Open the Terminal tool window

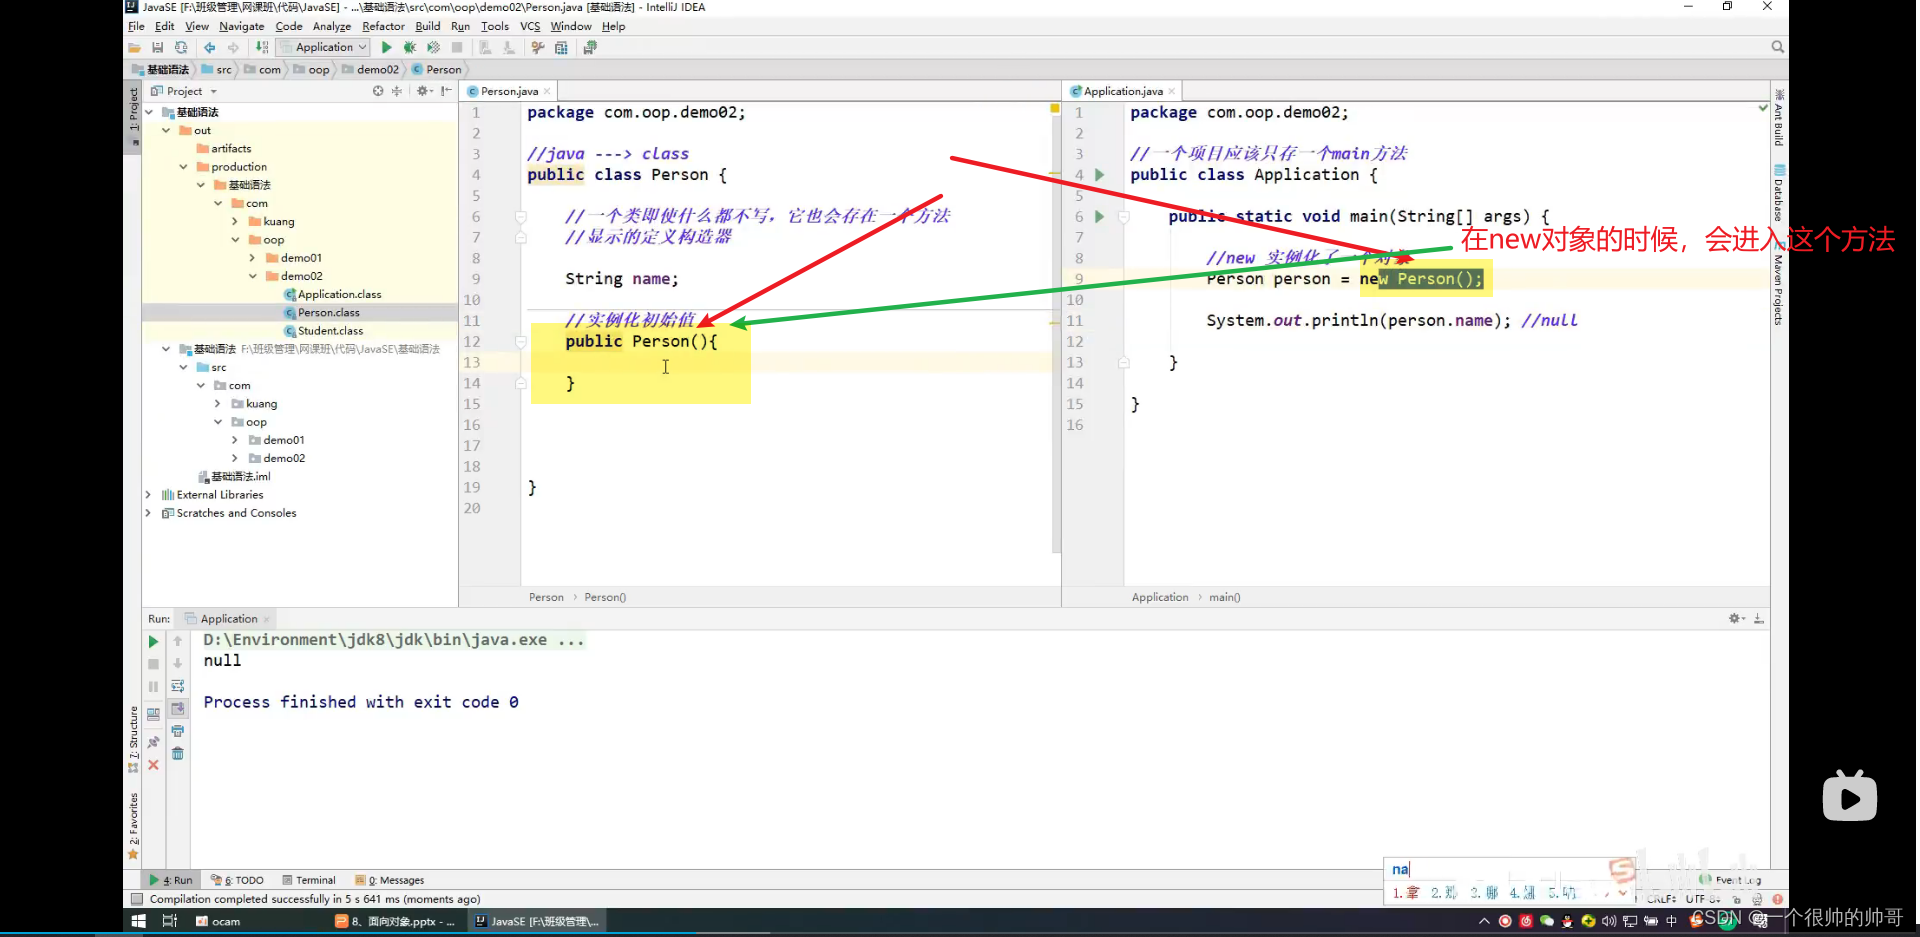coord(309,880)
